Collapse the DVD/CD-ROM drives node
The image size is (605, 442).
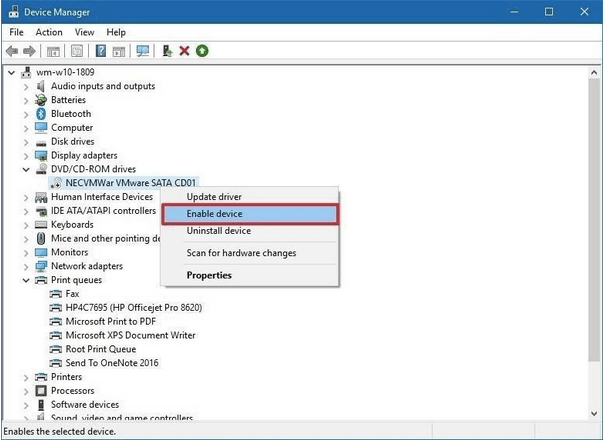(x=26, y=169)
